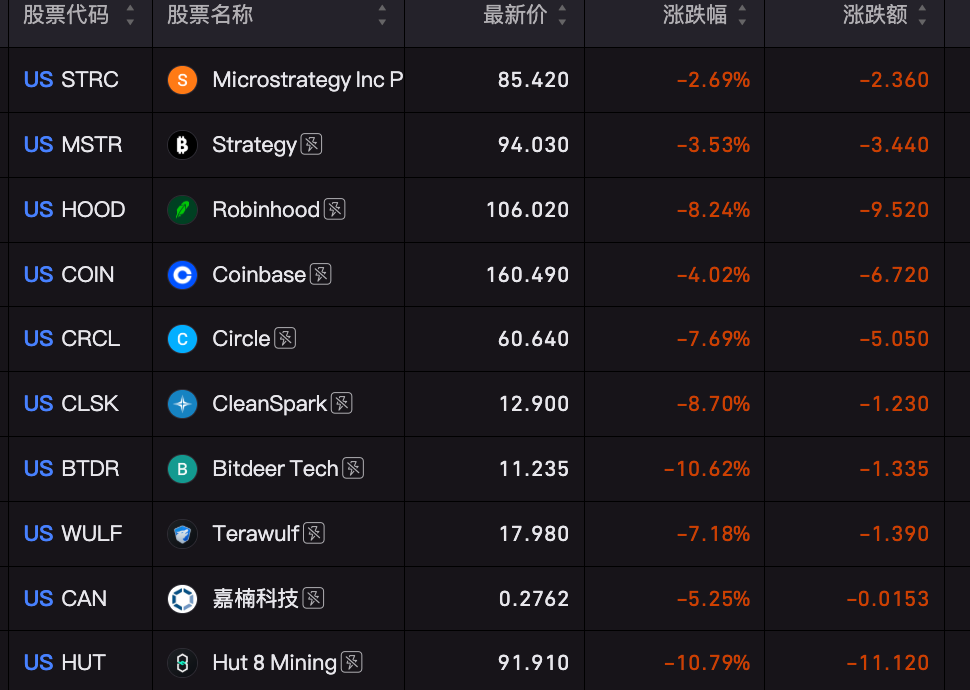Screen dimensions: 970x690
Task: Click the orange Microstrategy Inc logo icon
Action: point(182,80)
